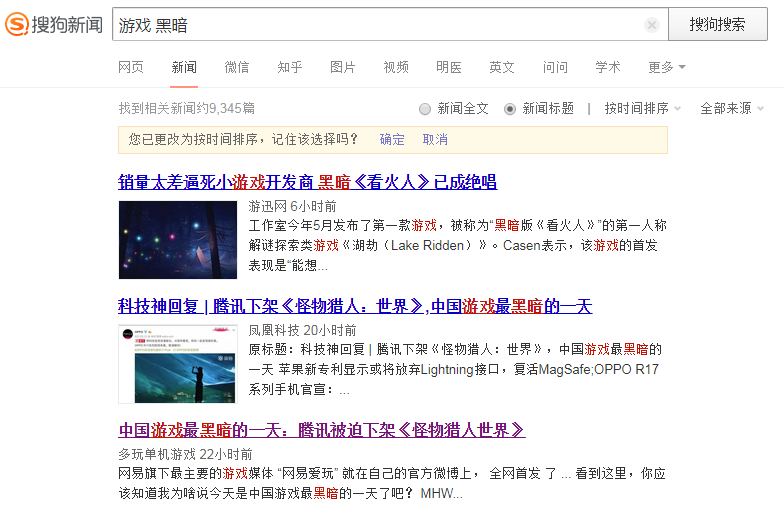
Task: Open the 英文 tab
Action: [x=502, y=67]
